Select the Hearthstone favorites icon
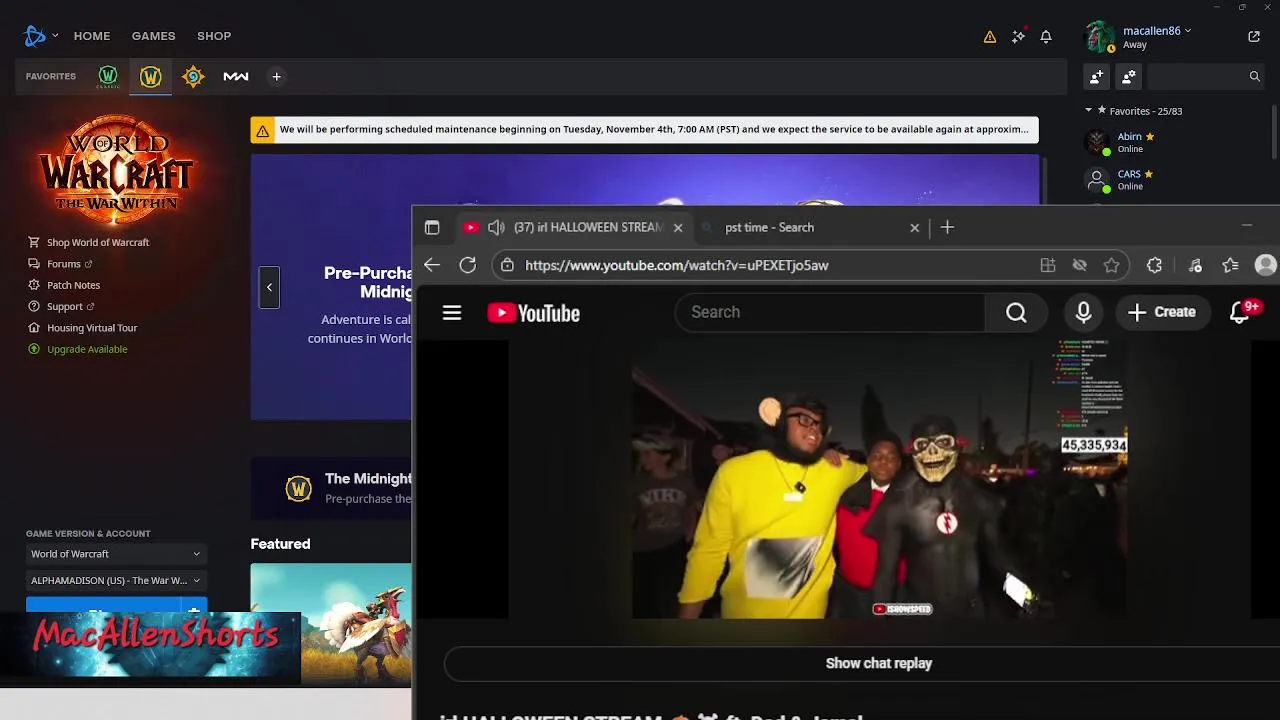The height and width of the screenshot is (720, 1280). point(193,76)
